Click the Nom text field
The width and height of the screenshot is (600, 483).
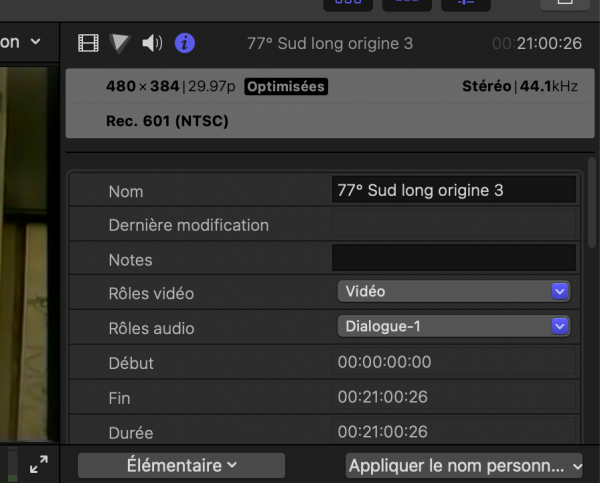(454, 190)
